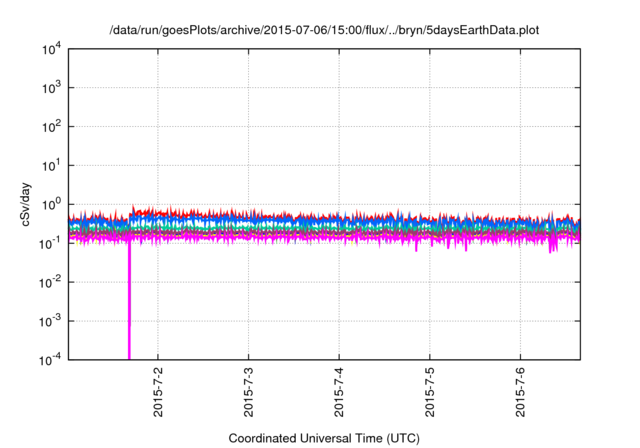Click the 10^3 y-axis tick label

(x=51, y=88)
